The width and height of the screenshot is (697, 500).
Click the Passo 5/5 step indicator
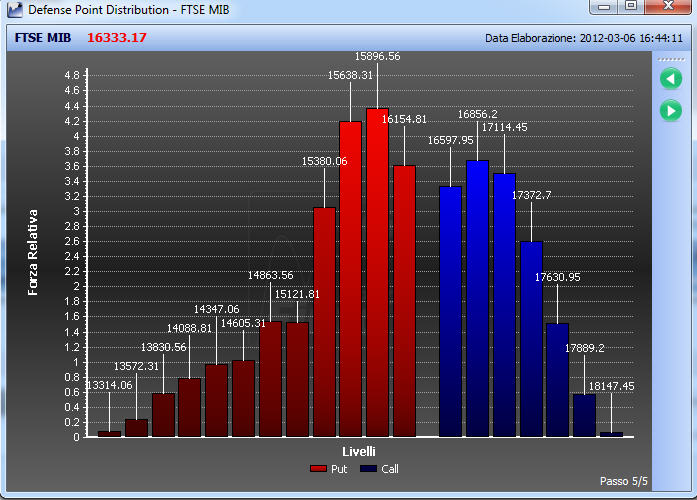click(623, 481)
